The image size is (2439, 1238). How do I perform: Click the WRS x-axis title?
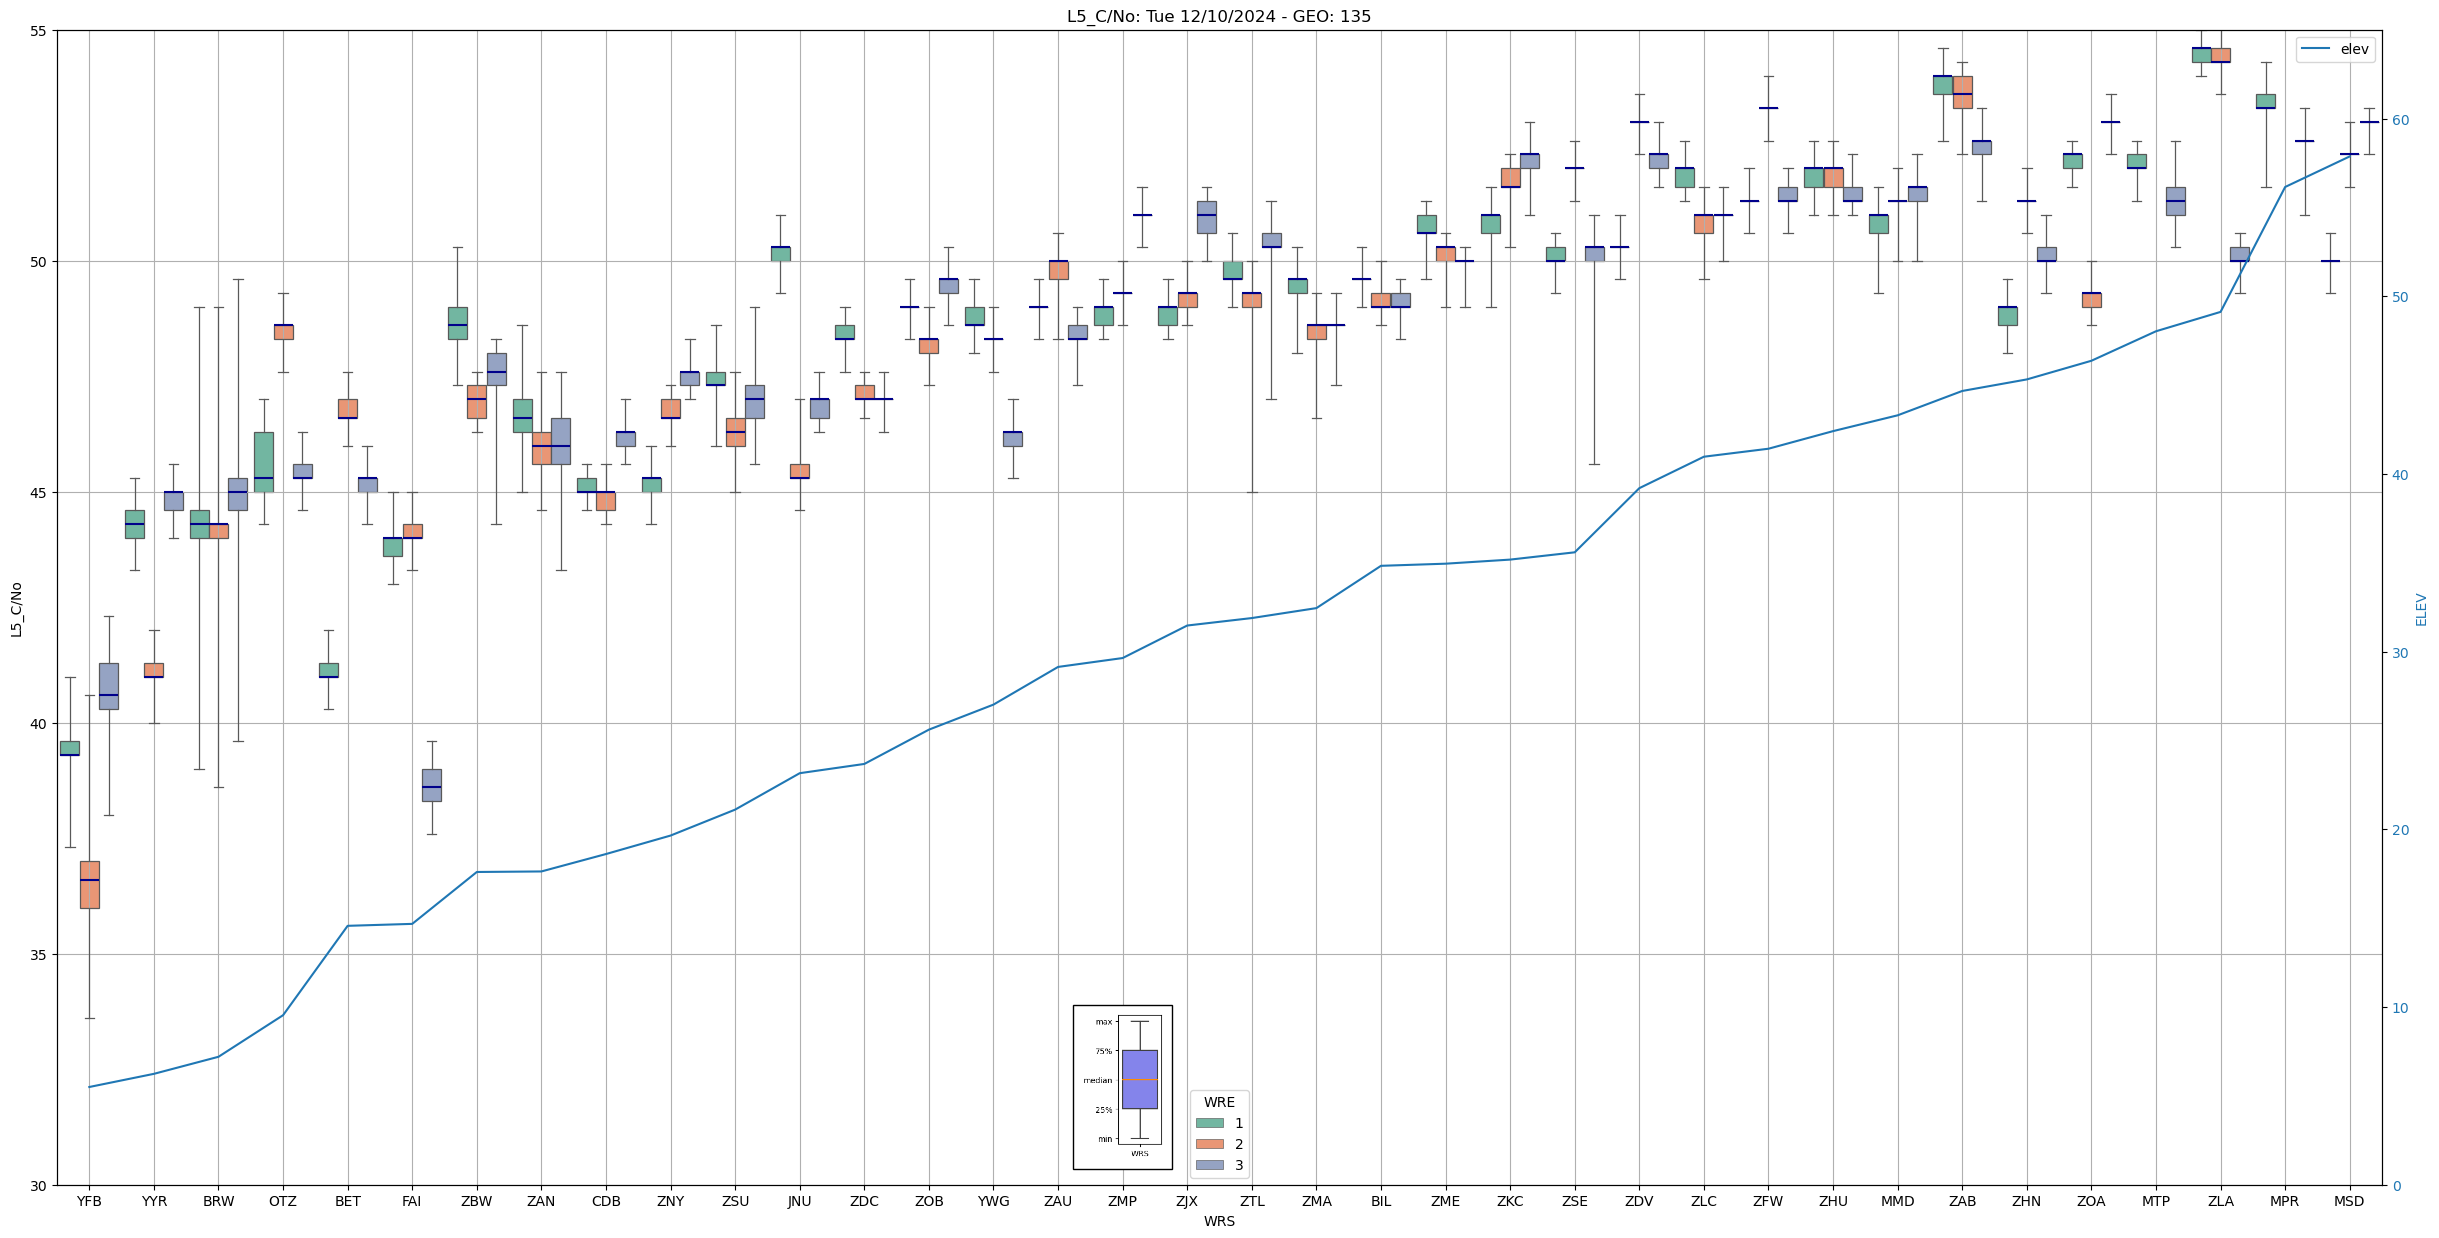click(x=1218, y=1221)
